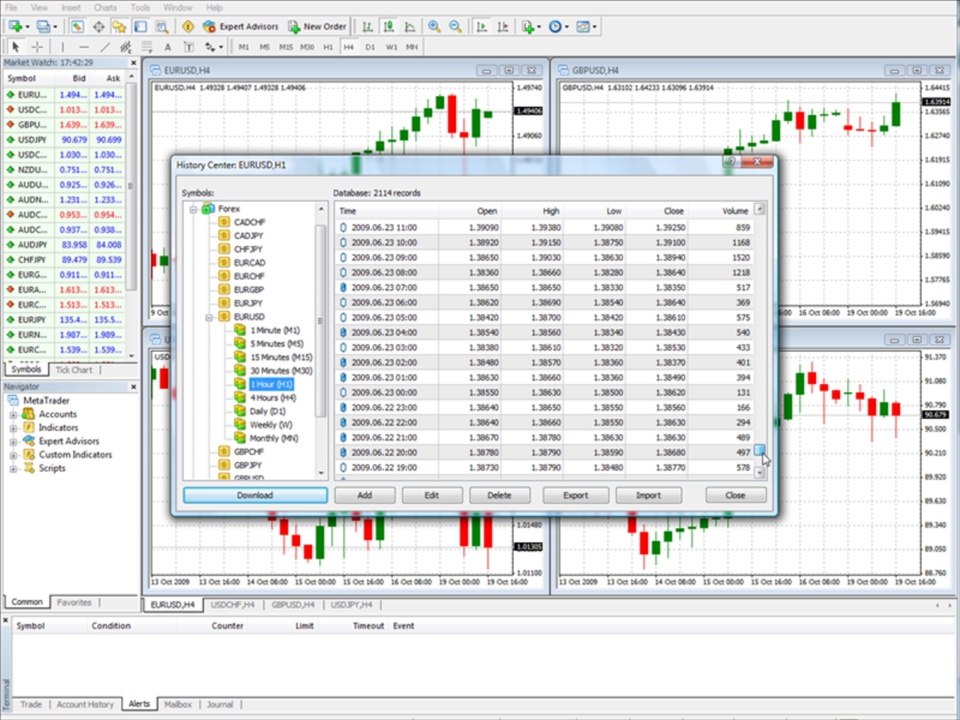Zoom out on the chart

point(456,26)
